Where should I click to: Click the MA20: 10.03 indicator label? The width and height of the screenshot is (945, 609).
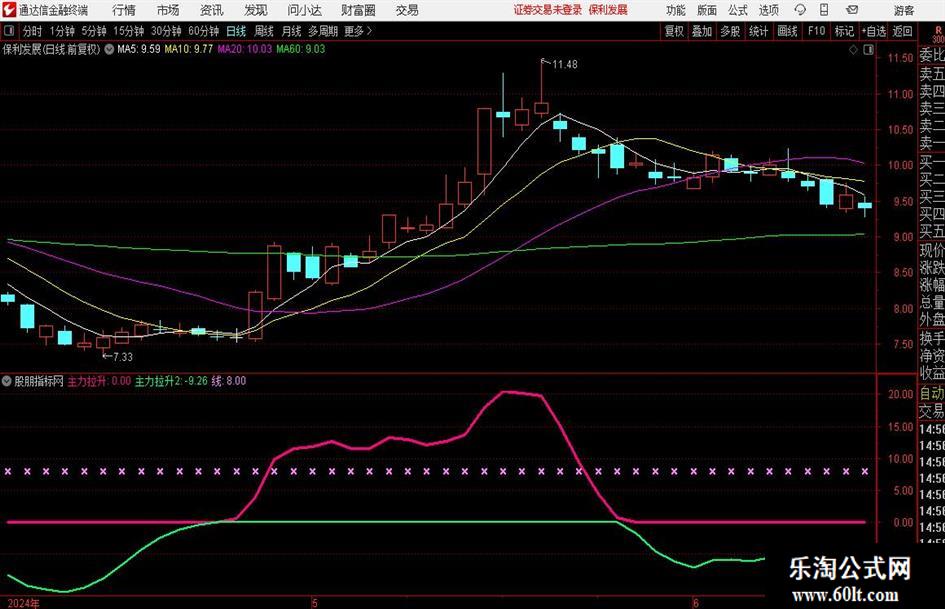pos(245,49)
